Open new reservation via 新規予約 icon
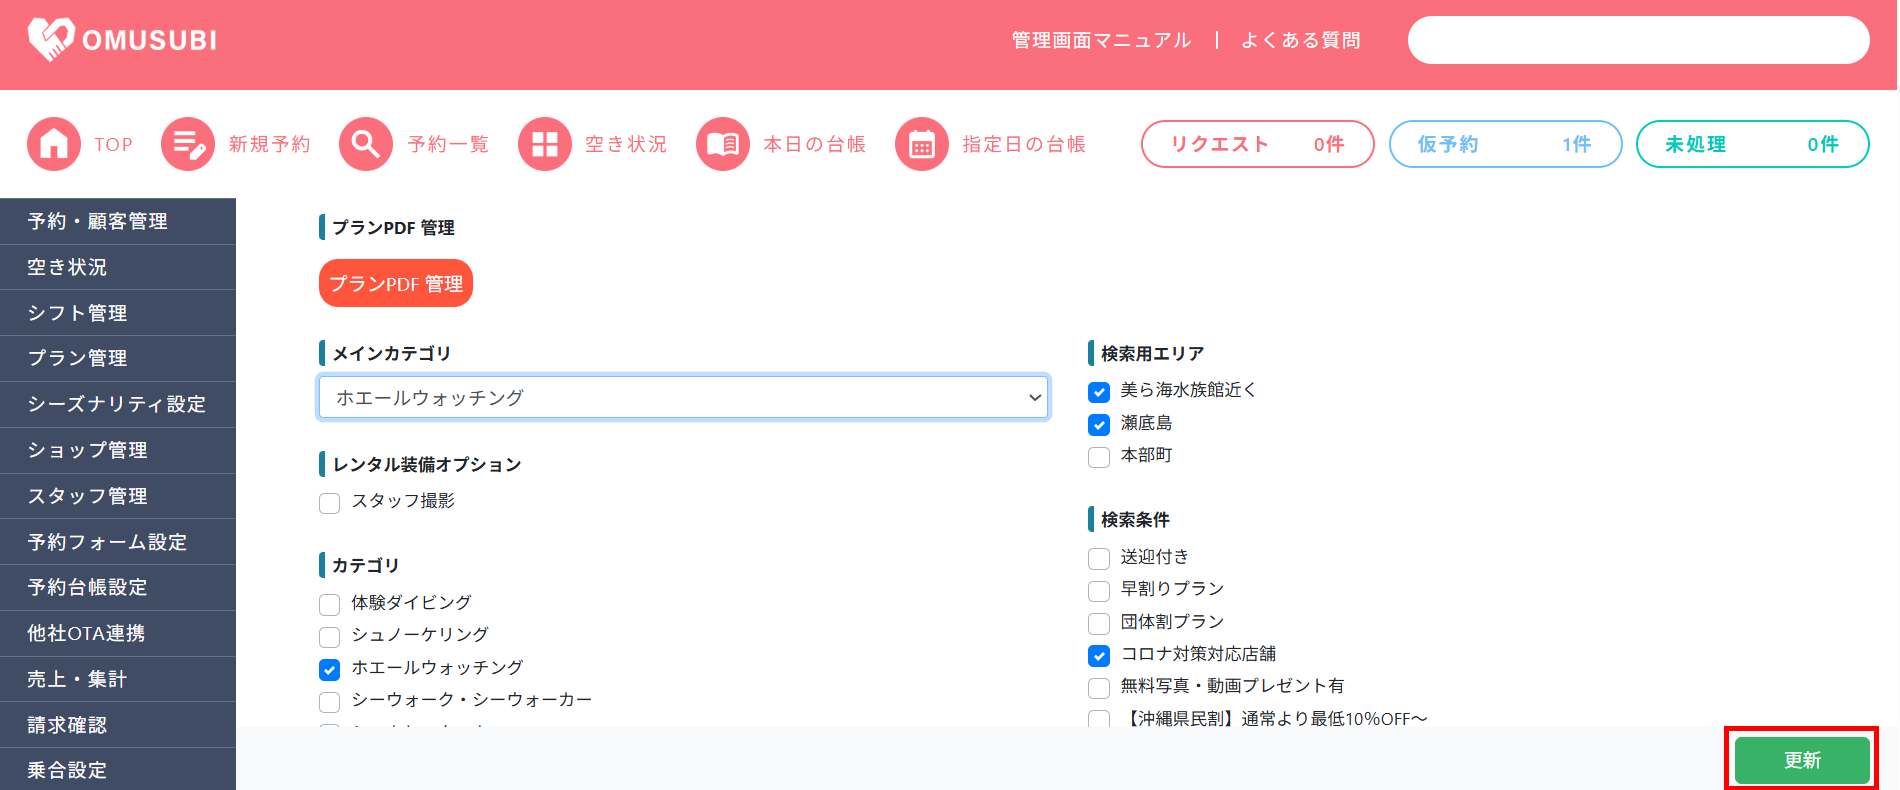This screenshot has width=1900, height=790. coord(188,144)
